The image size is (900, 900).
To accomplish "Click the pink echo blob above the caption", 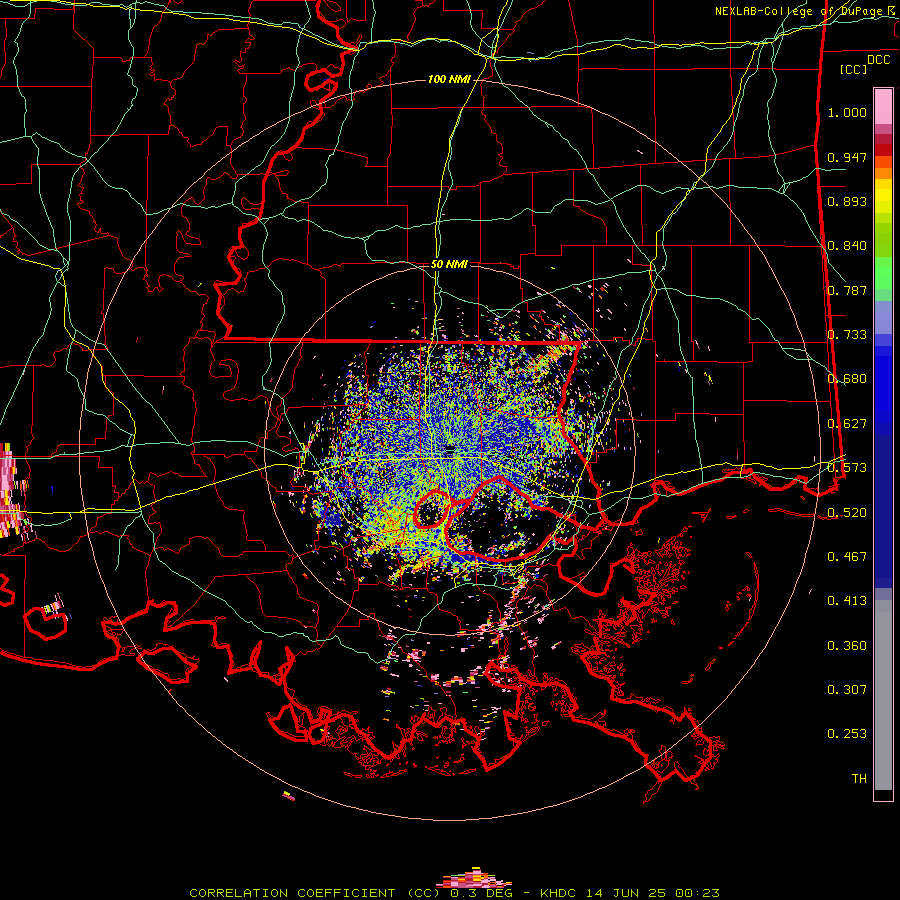I will click(x=474, y=878).
